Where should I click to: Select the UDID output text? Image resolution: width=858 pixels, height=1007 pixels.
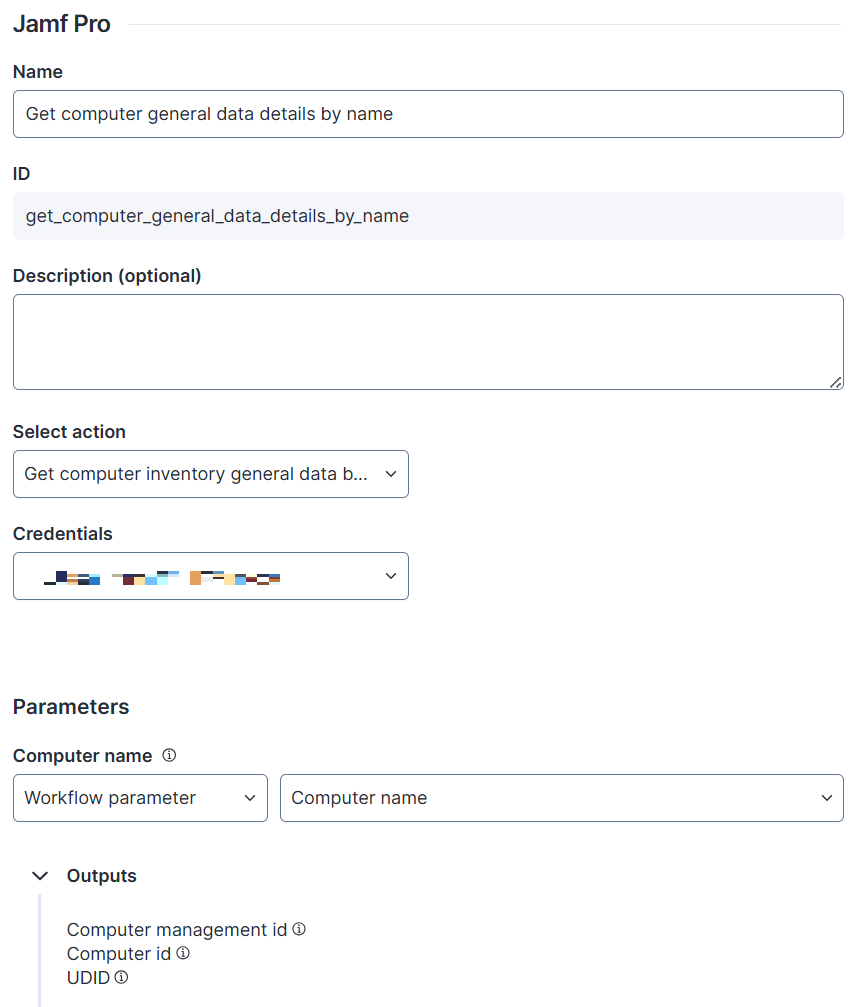pyautogui.click(x=88, y=978)
